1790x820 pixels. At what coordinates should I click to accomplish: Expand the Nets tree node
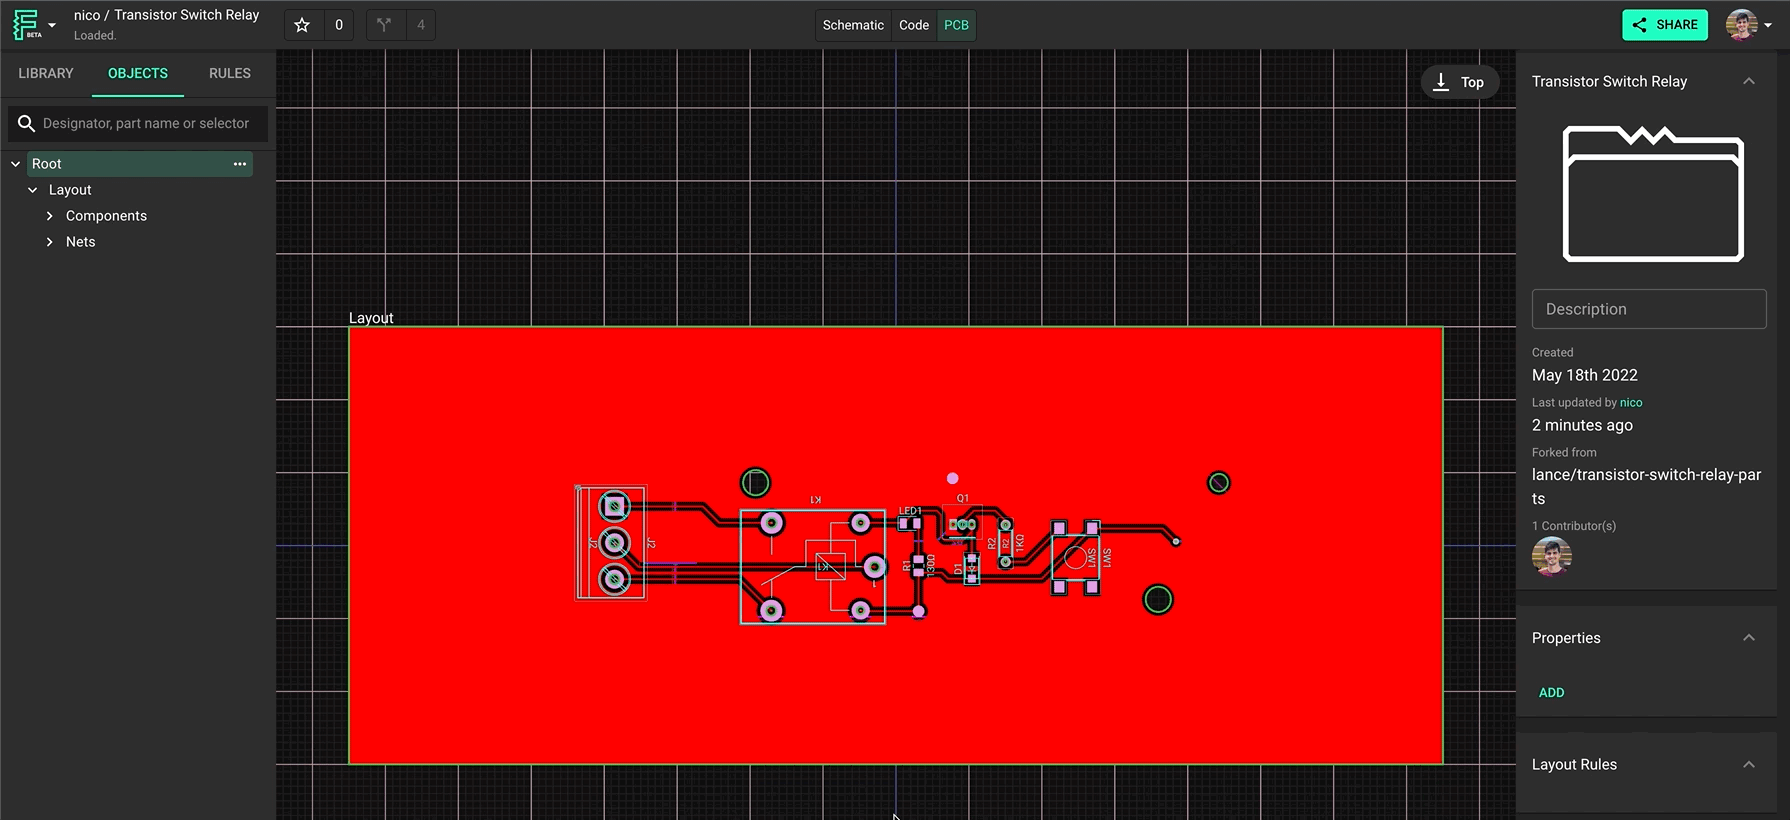coord(50,242)
